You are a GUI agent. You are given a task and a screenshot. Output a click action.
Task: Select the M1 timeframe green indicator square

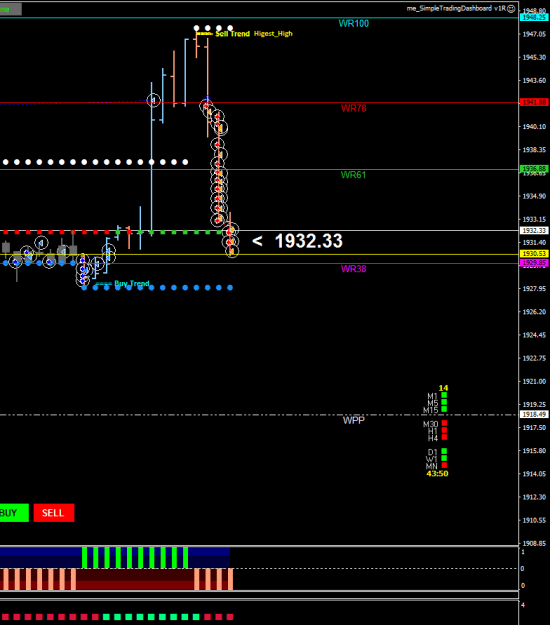444,395
